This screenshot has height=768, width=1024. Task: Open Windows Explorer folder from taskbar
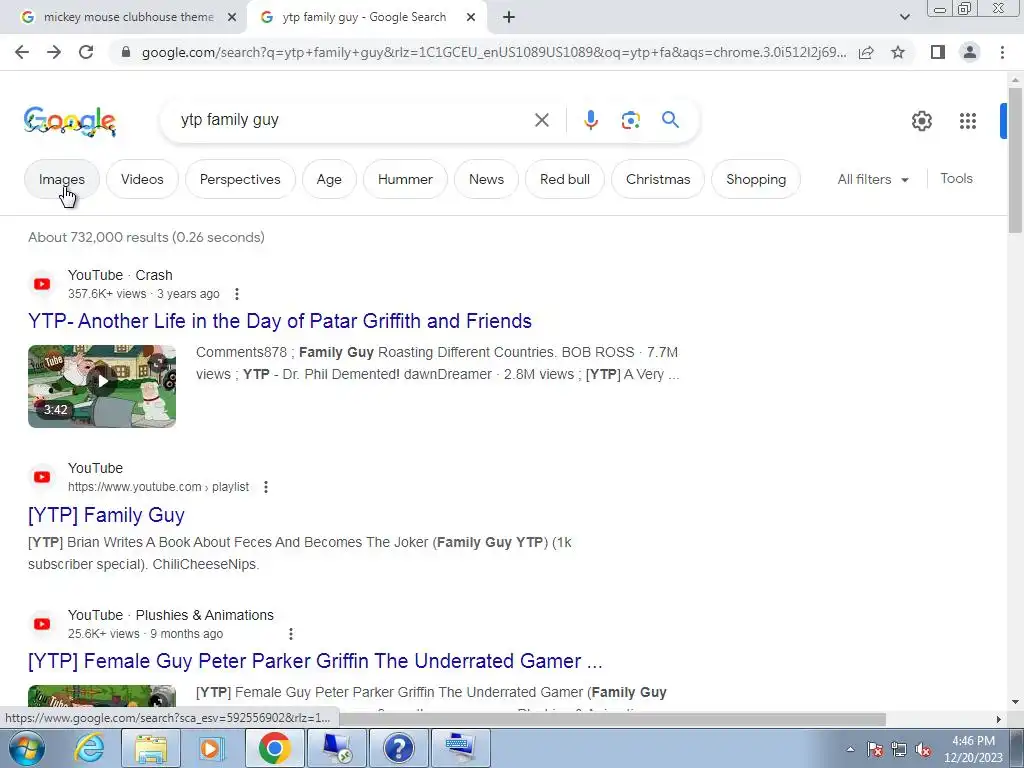click(151, 748)
